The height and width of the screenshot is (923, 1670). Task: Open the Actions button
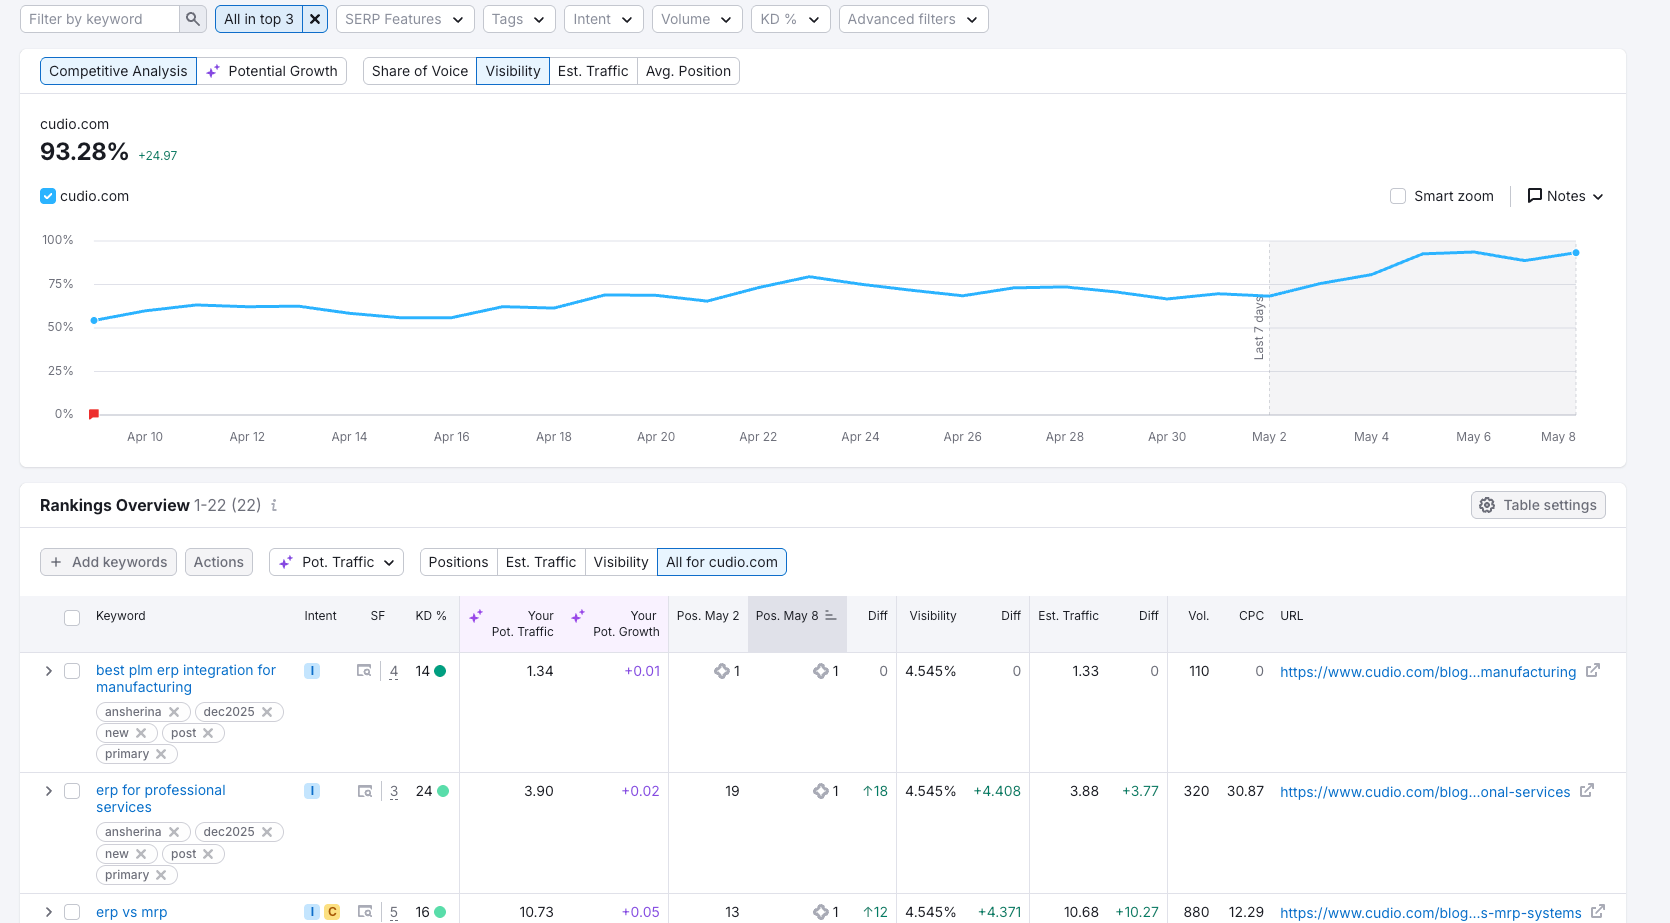pos(219,562)
